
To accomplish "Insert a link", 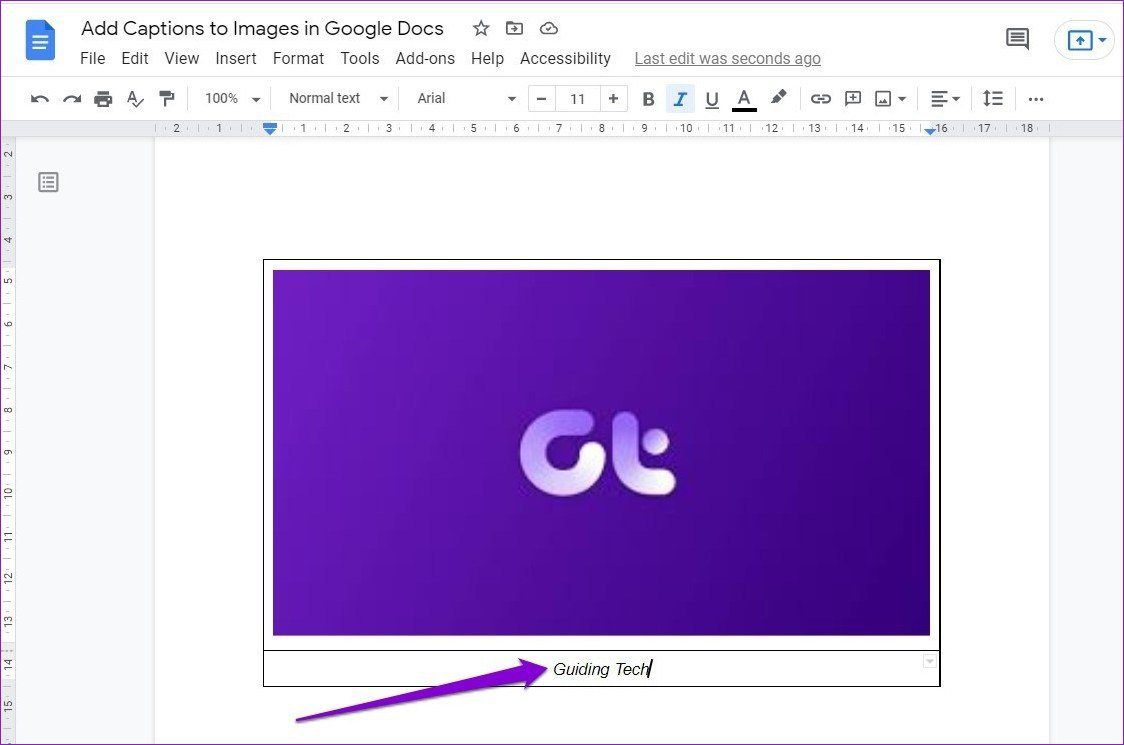I will pyautogui.click(x=821, y=98).
